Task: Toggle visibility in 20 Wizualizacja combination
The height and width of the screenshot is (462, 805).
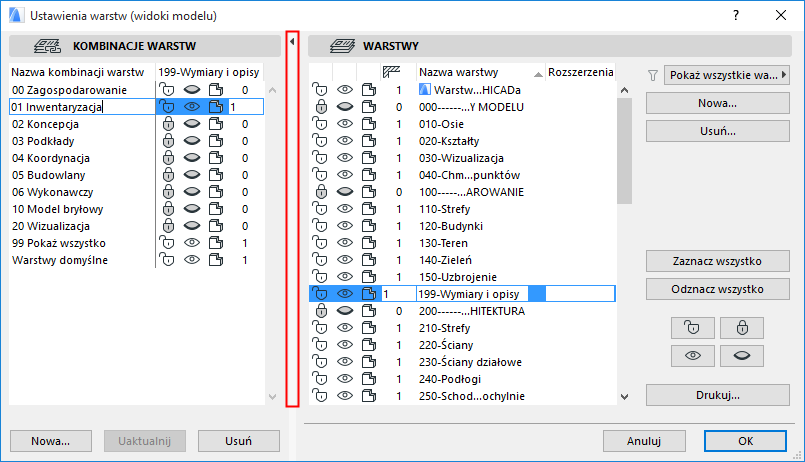Action: [x=191, y=226]
